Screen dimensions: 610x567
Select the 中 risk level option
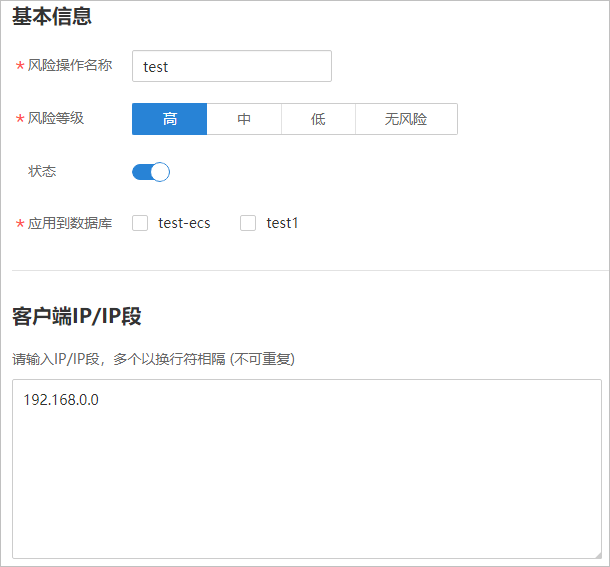[x=244, y=119]
